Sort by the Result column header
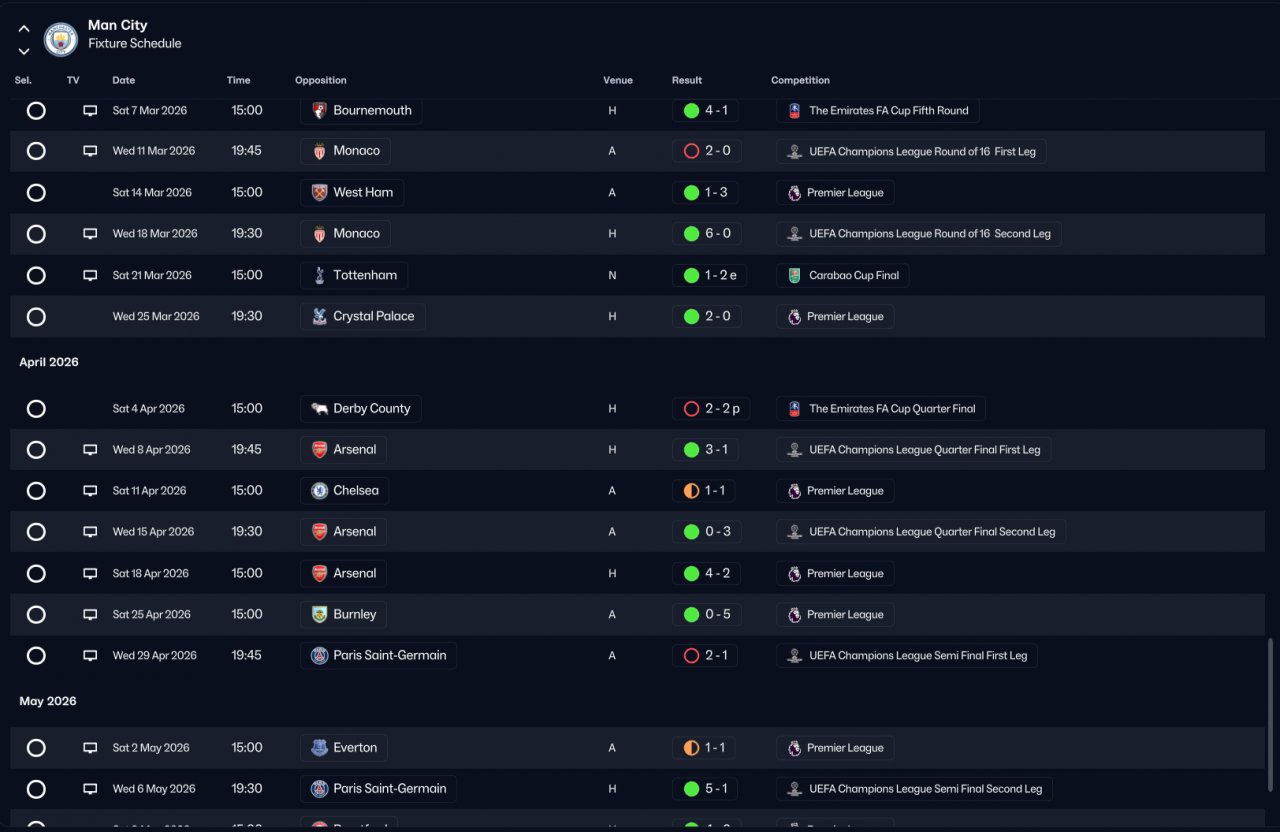The width and height of the screenshot is (1280, 832). click(687, 80)
